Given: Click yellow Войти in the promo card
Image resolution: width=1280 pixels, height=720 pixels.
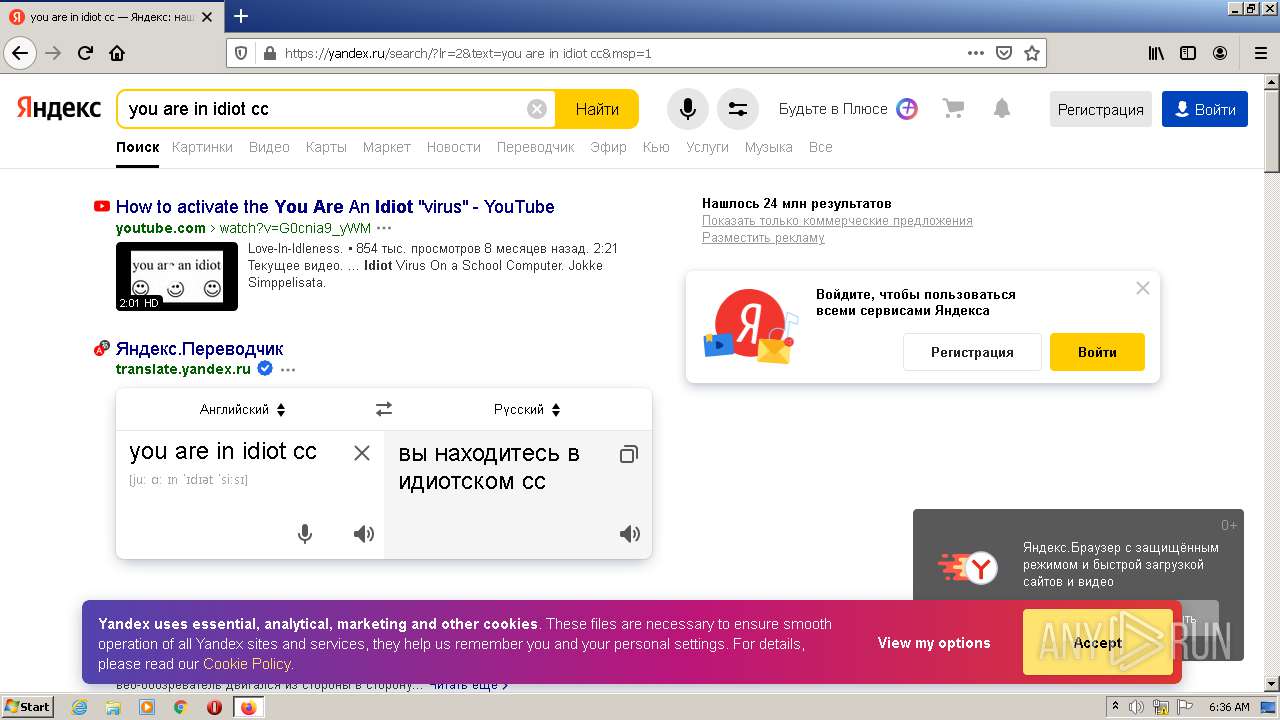Looking at the screenshot, I should (x=1097, y=352).
